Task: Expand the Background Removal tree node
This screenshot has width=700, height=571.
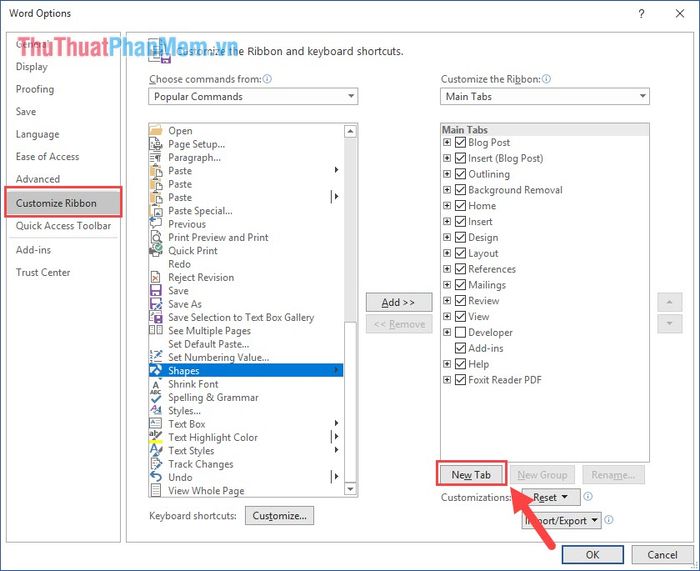Action: coord(447,190)
